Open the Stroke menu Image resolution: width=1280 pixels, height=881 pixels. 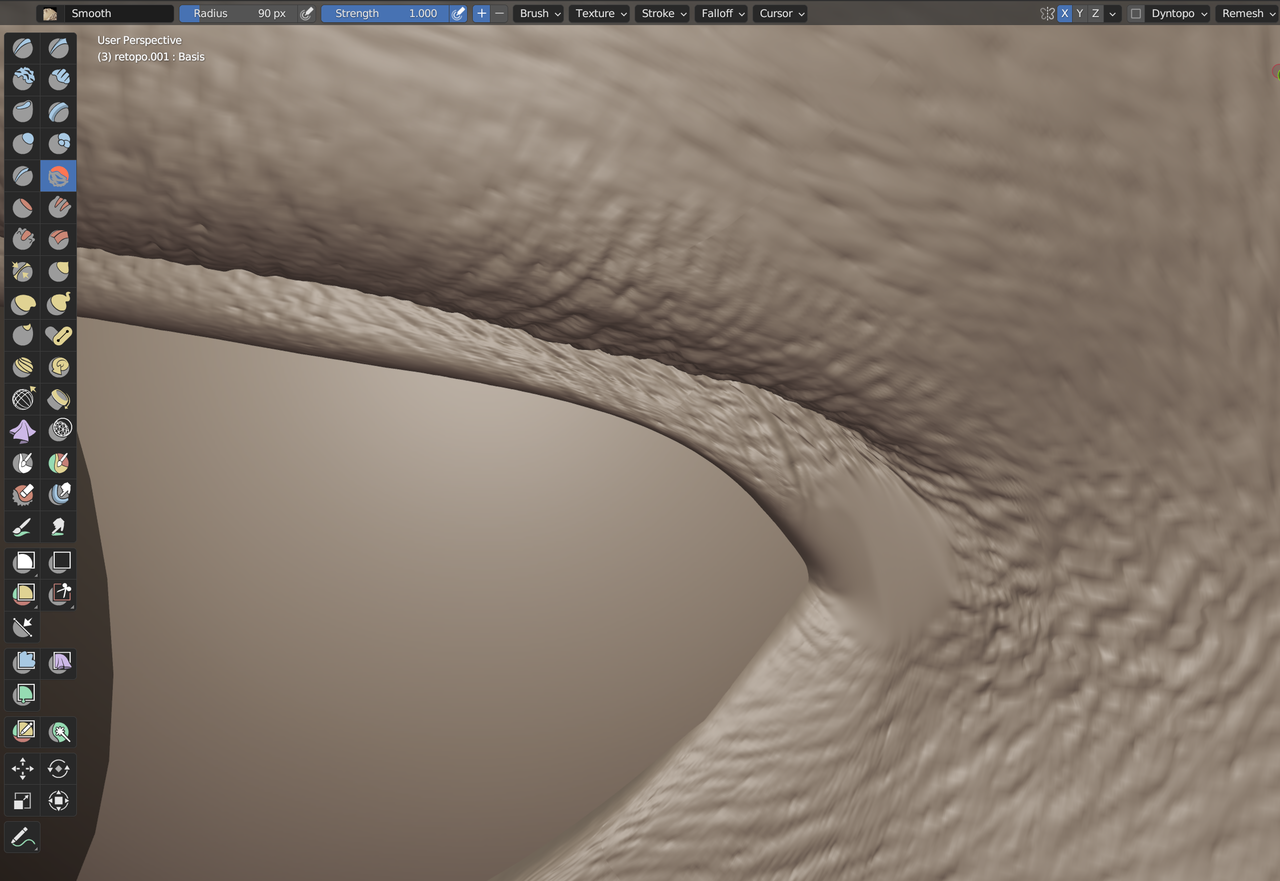(661, 13)
